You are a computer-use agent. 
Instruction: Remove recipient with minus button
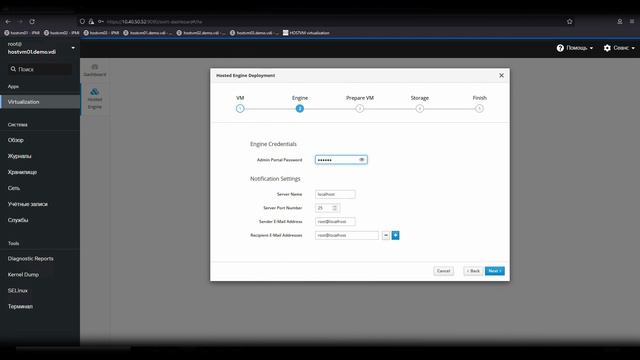click(x=386, y=236)
